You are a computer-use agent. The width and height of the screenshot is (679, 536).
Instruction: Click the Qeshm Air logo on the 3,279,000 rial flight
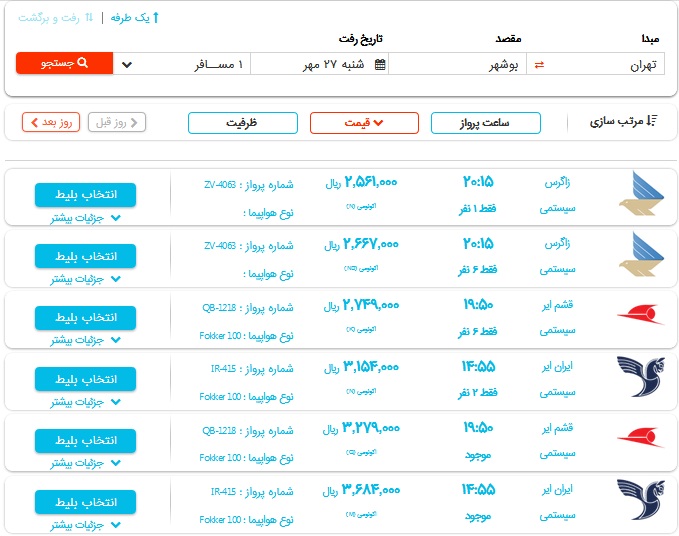640,438
